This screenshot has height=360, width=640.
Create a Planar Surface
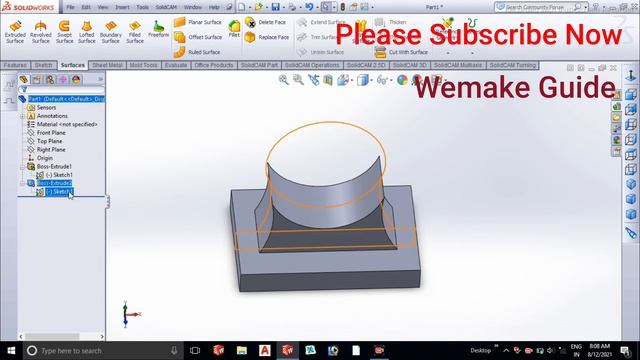(x=198, y=22)
